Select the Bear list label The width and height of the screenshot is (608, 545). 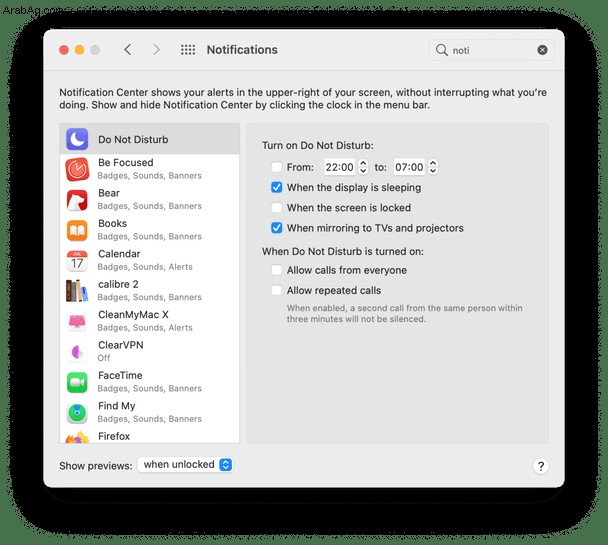click(x=109, y=193)
